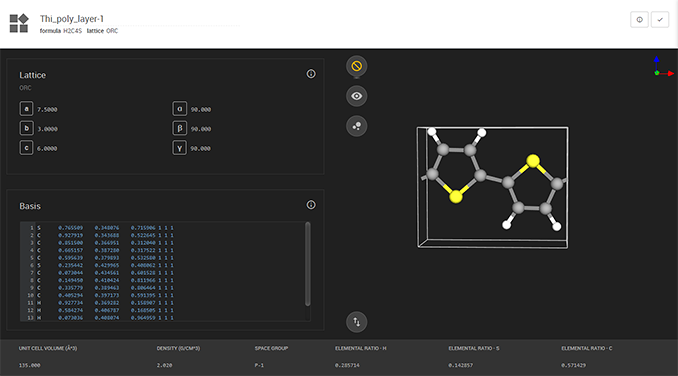This screenshot has height=376, width=678.
Task: Click unit cell volume value 135.000
Action: [x=29, y=365]
